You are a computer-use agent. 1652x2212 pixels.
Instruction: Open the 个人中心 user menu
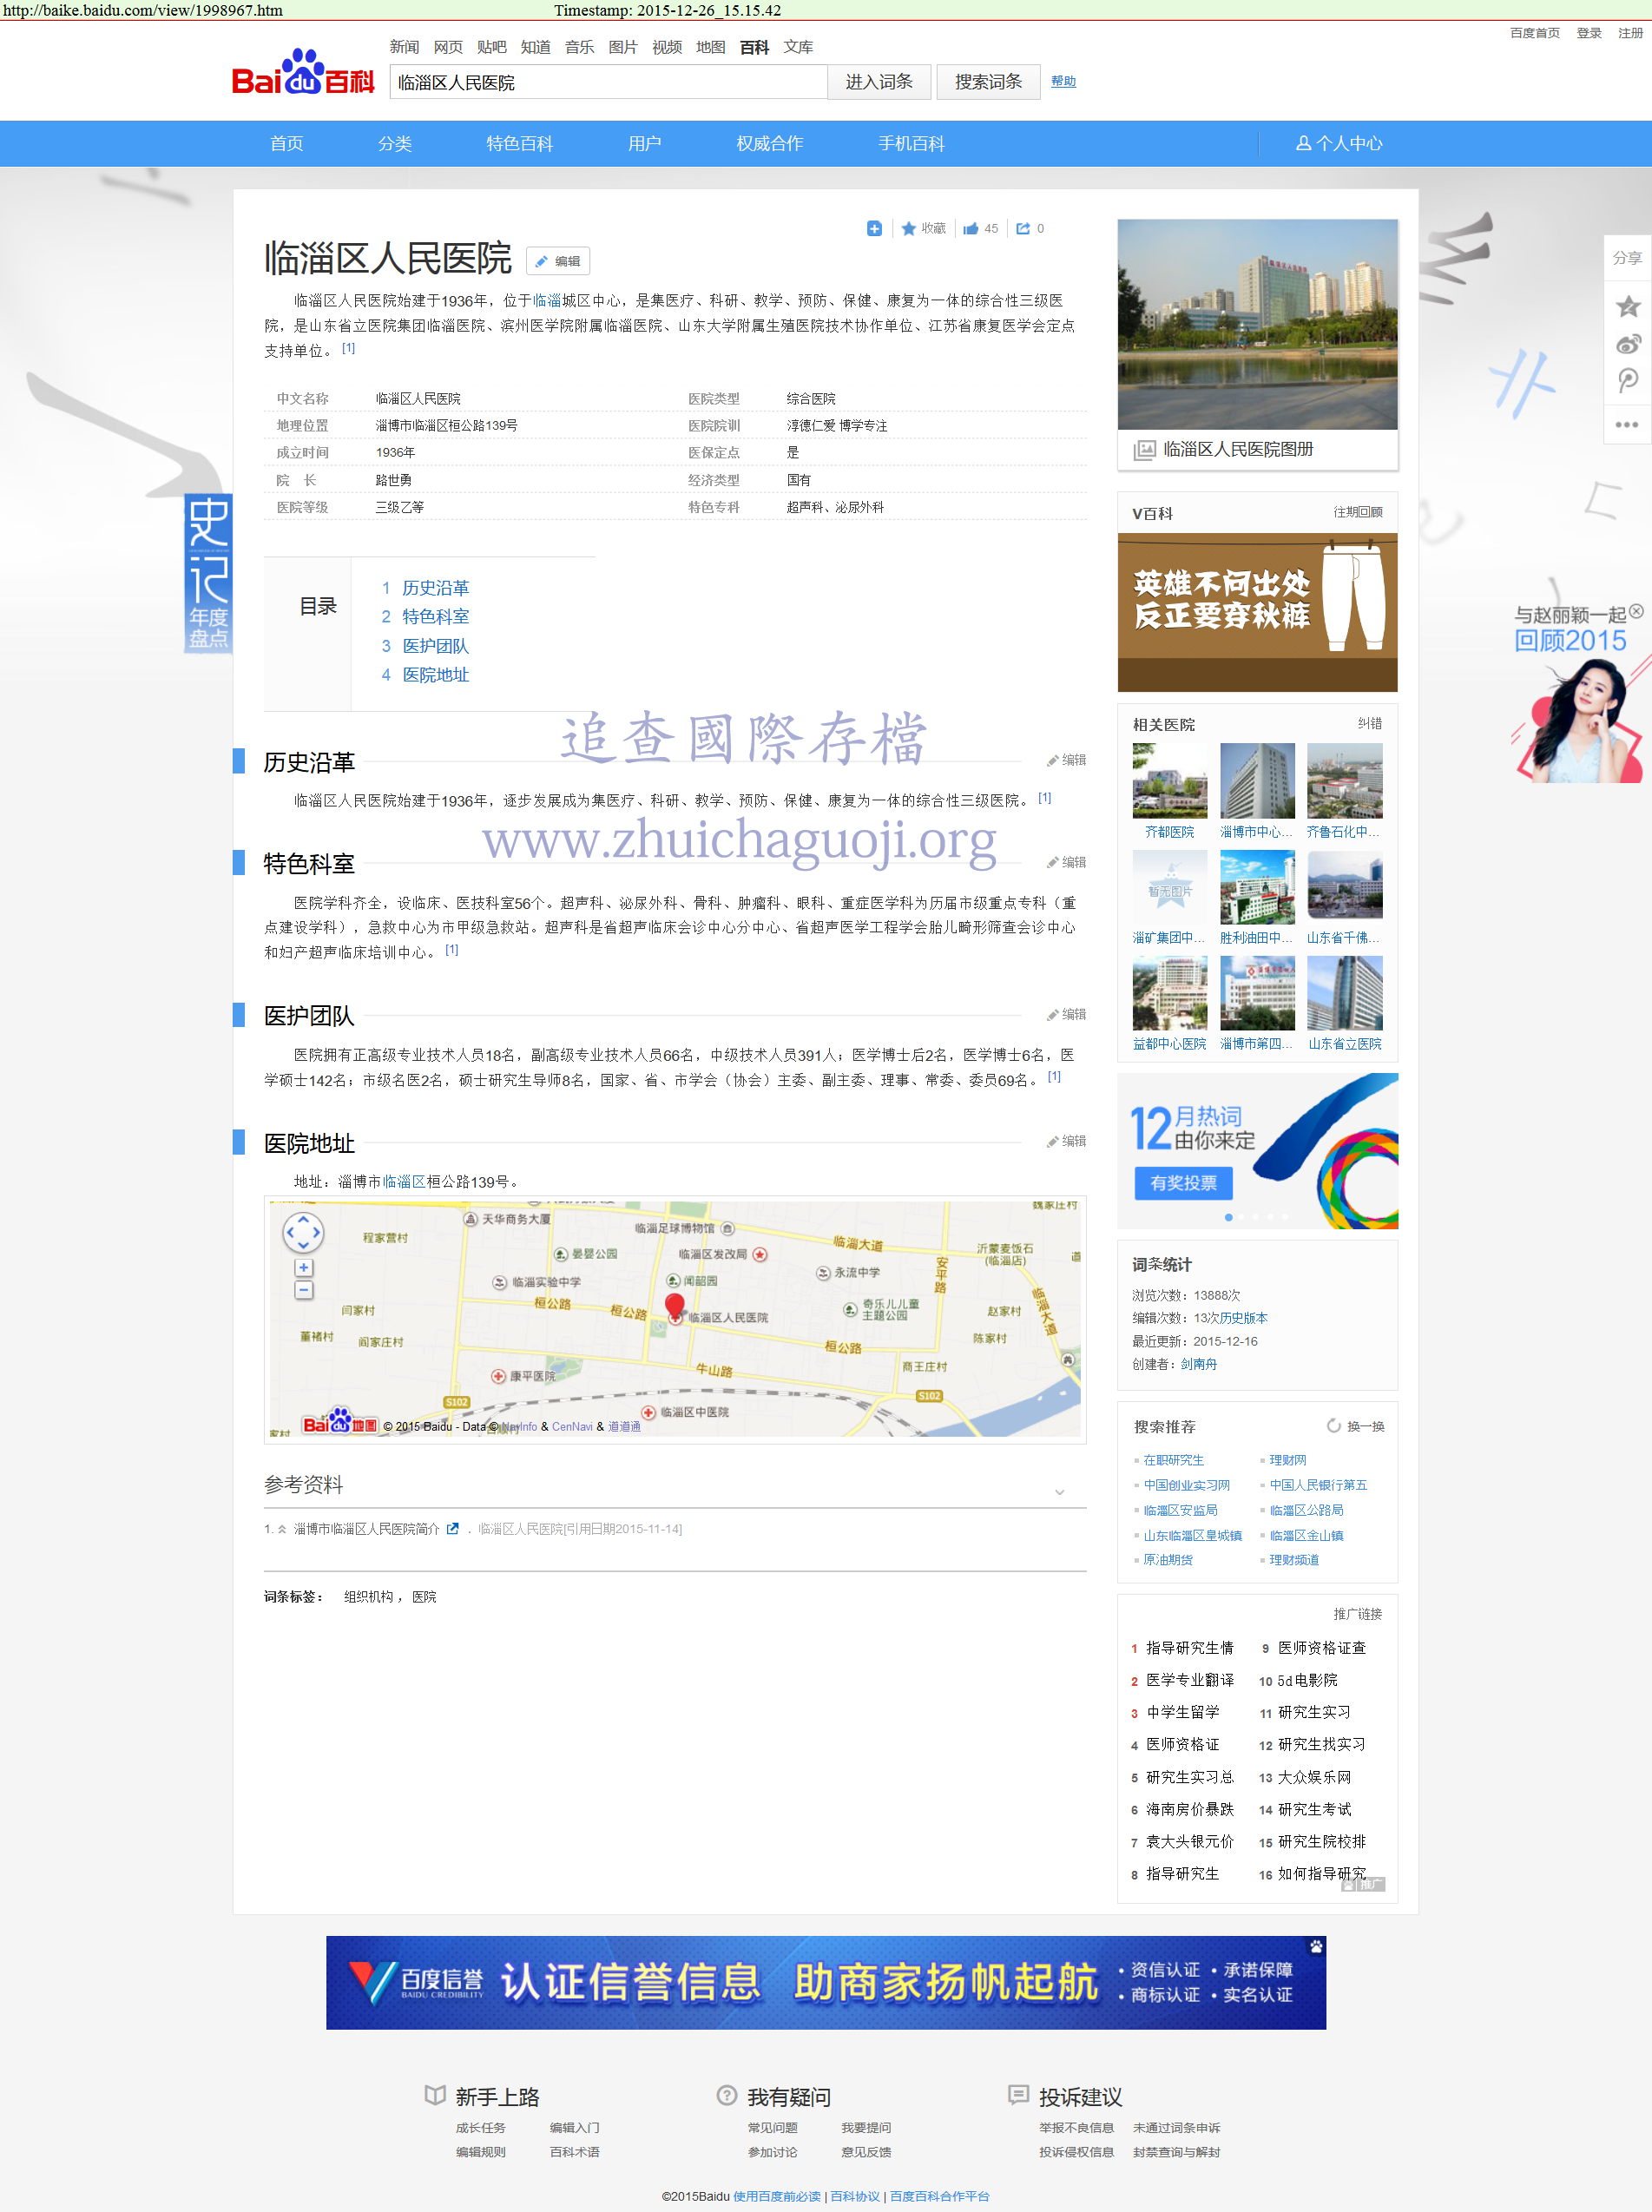[1339, 143]
